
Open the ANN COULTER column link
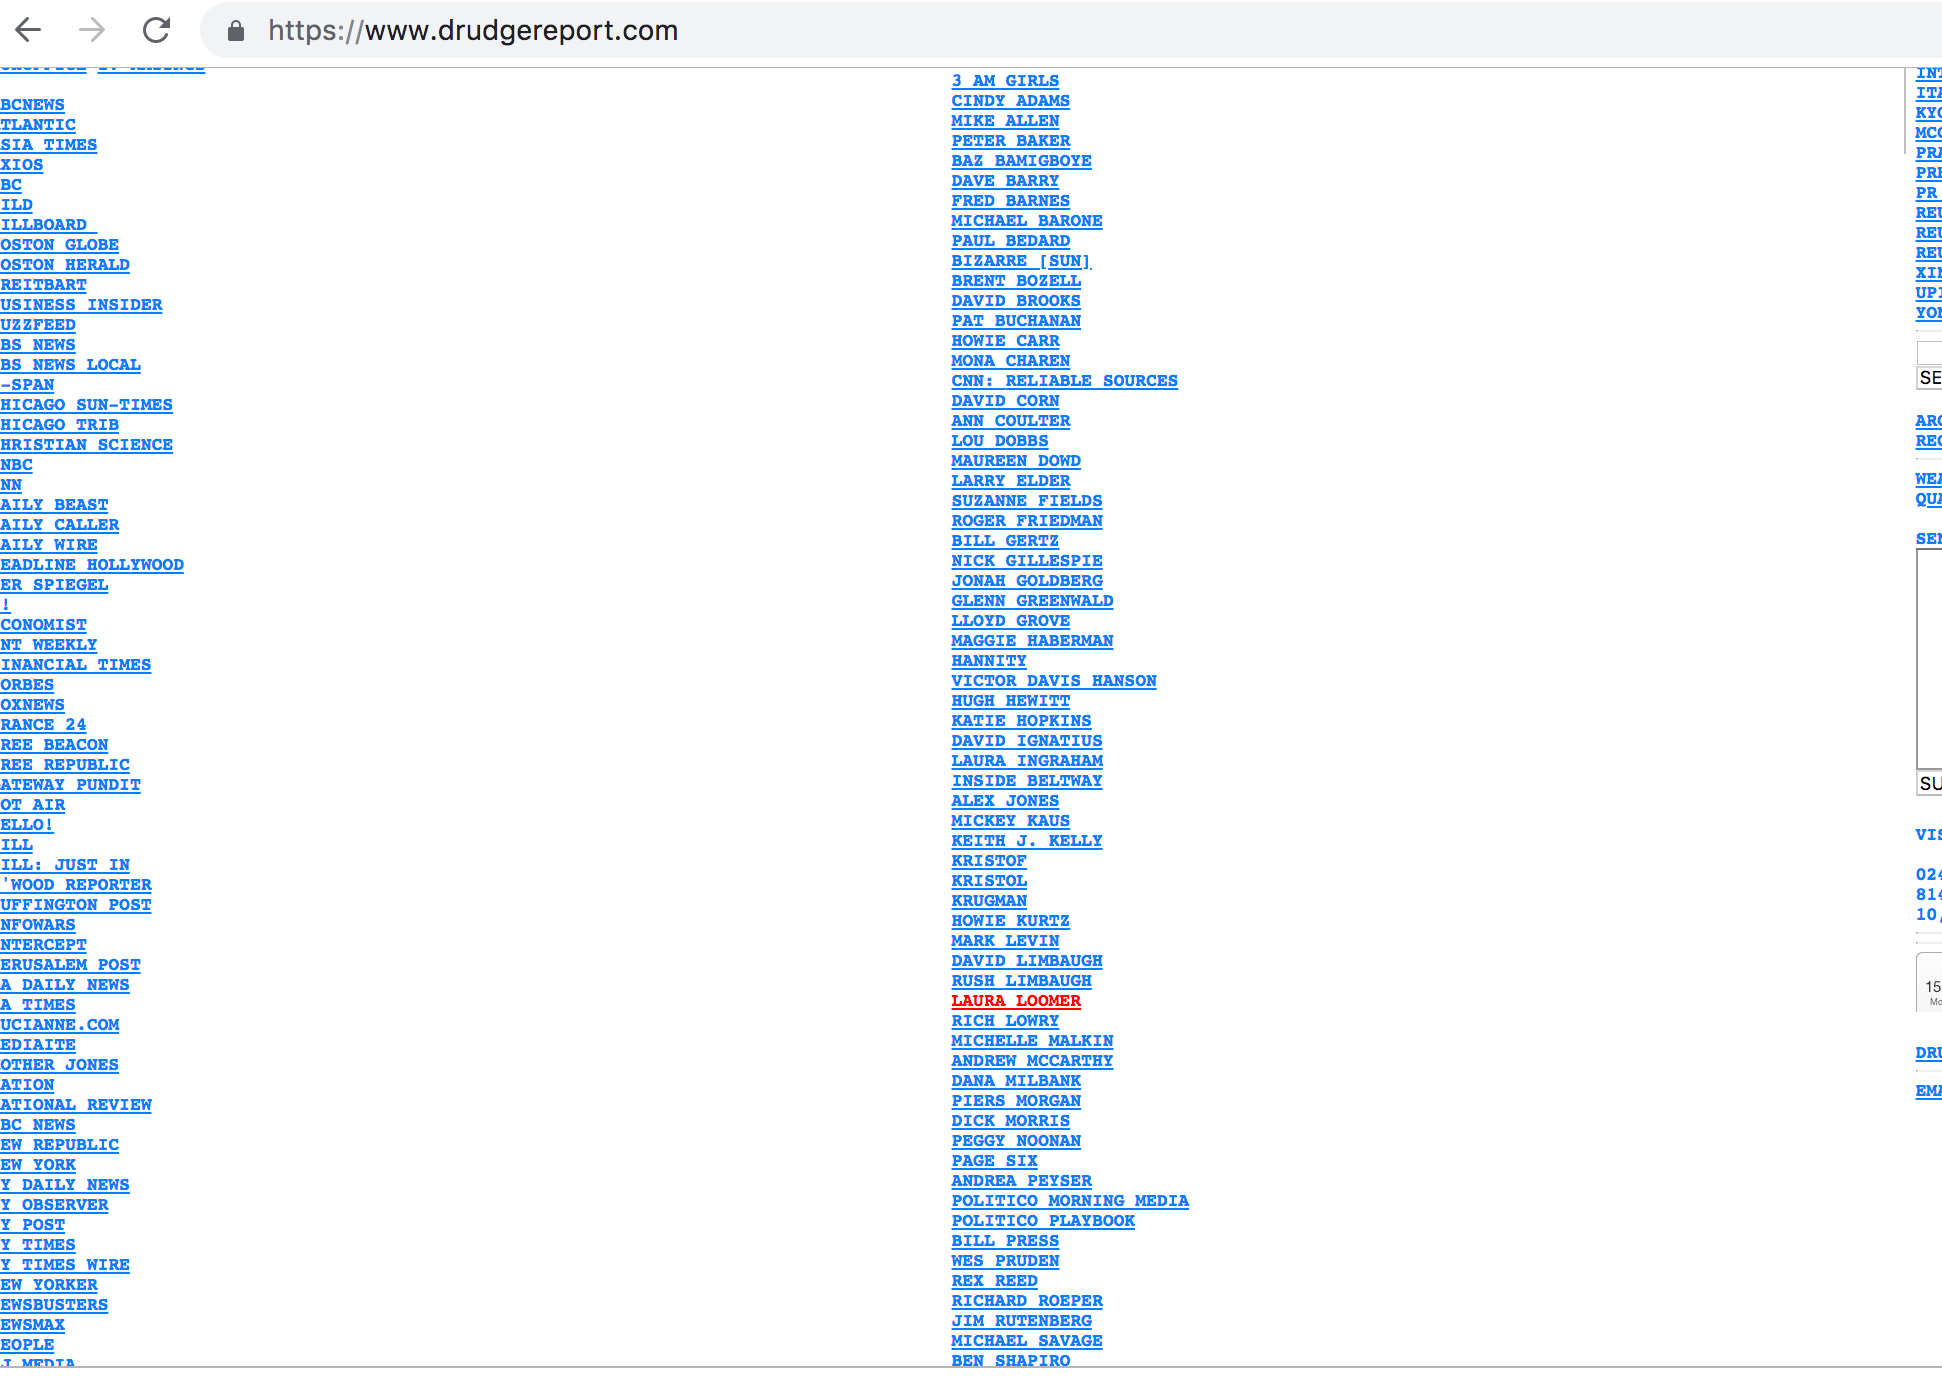point(1010,420)
